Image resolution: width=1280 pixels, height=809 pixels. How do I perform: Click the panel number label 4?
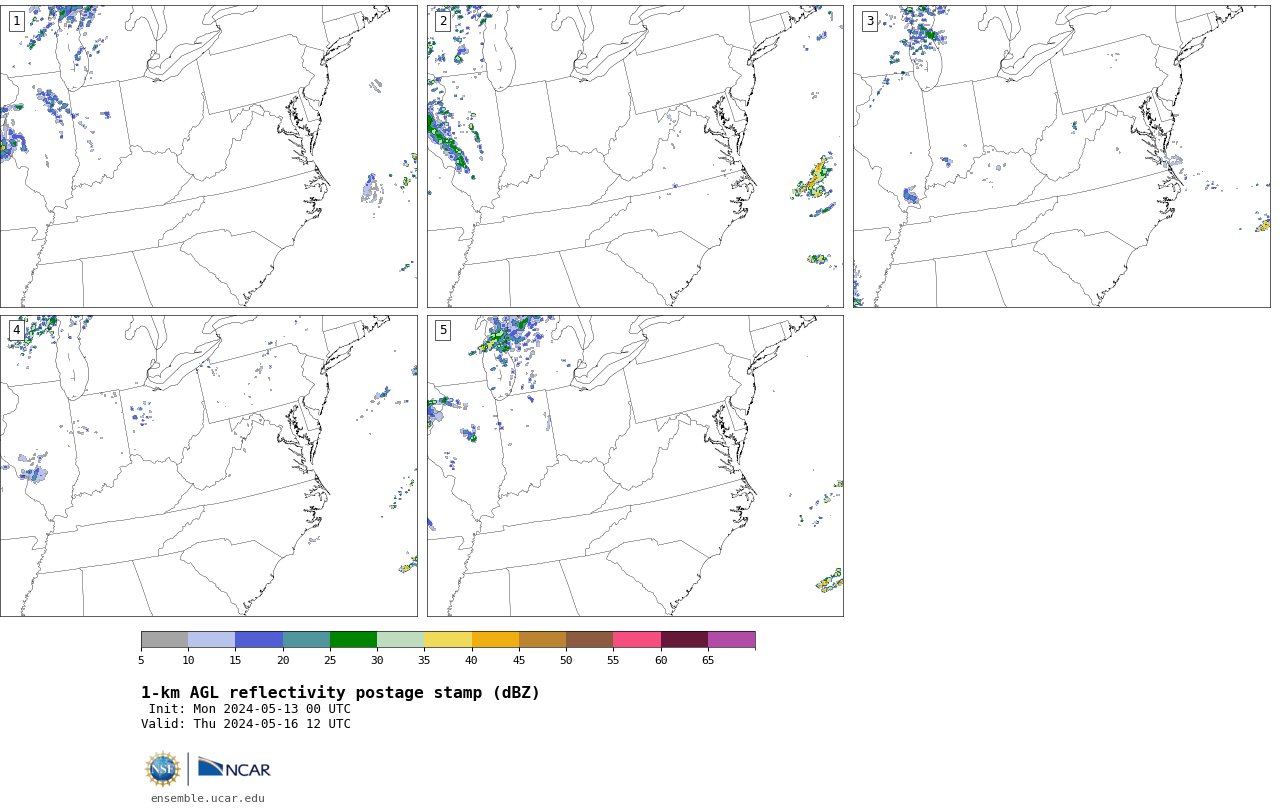pyautogui.click(x=16, y=330)
